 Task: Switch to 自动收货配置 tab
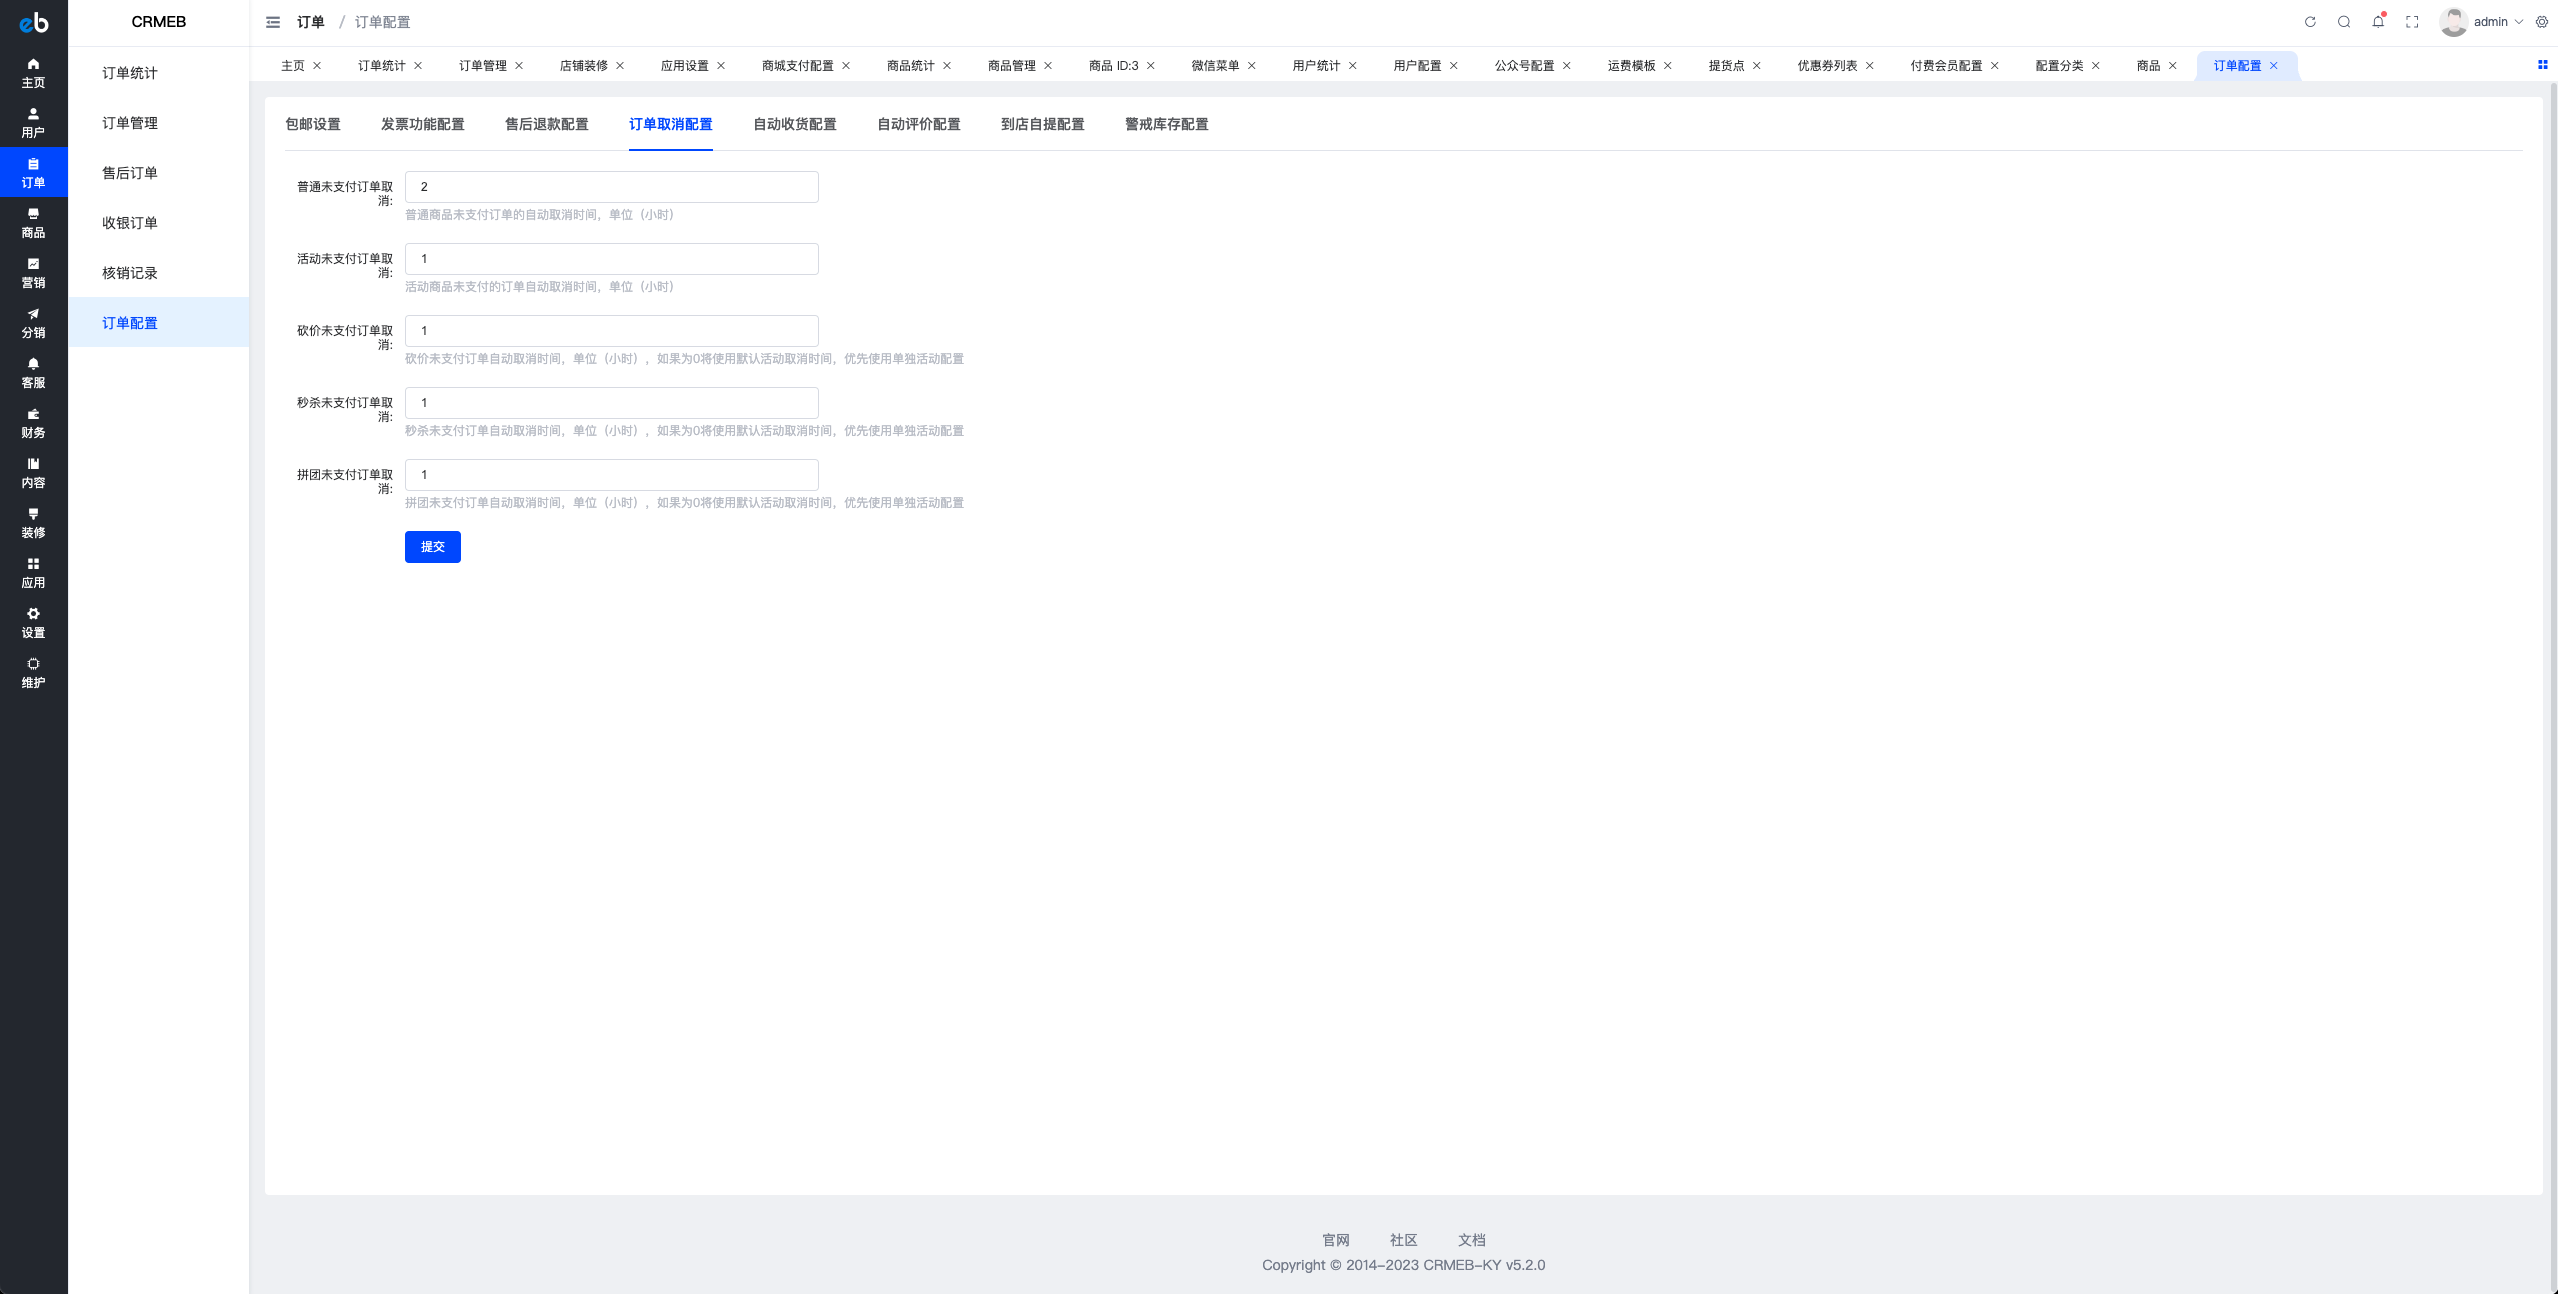click(794, 124)
